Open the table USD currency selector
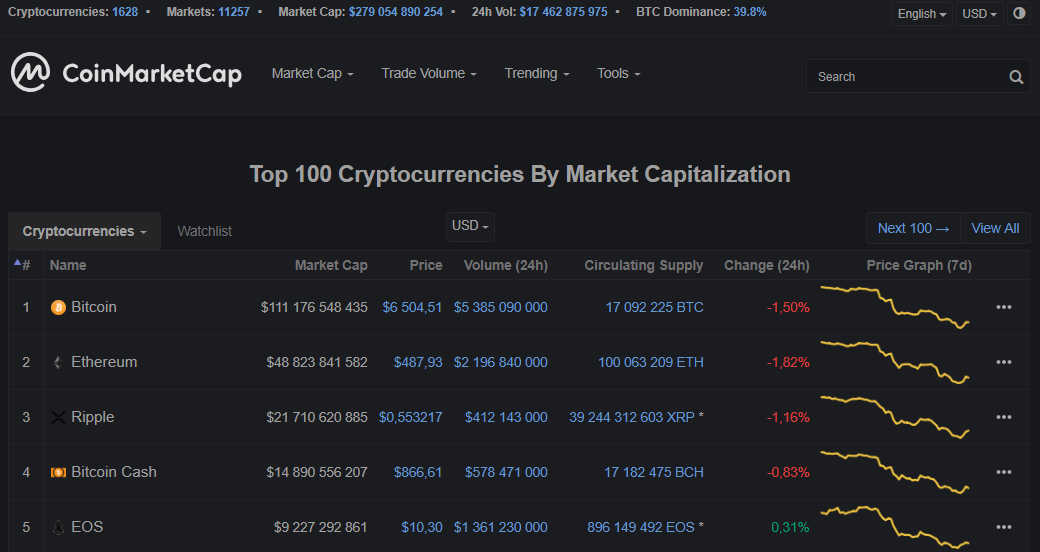The height and width of the screenshot is (552, 1040). (x=470, y=226)
